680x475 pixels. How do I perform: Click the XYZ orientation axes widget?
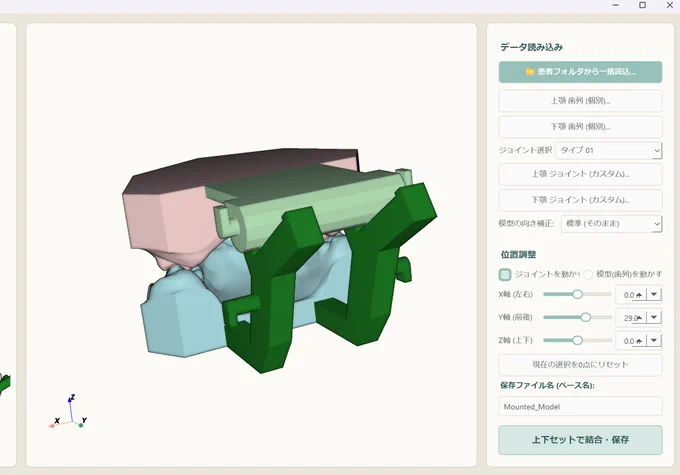[x=69, y=412]
